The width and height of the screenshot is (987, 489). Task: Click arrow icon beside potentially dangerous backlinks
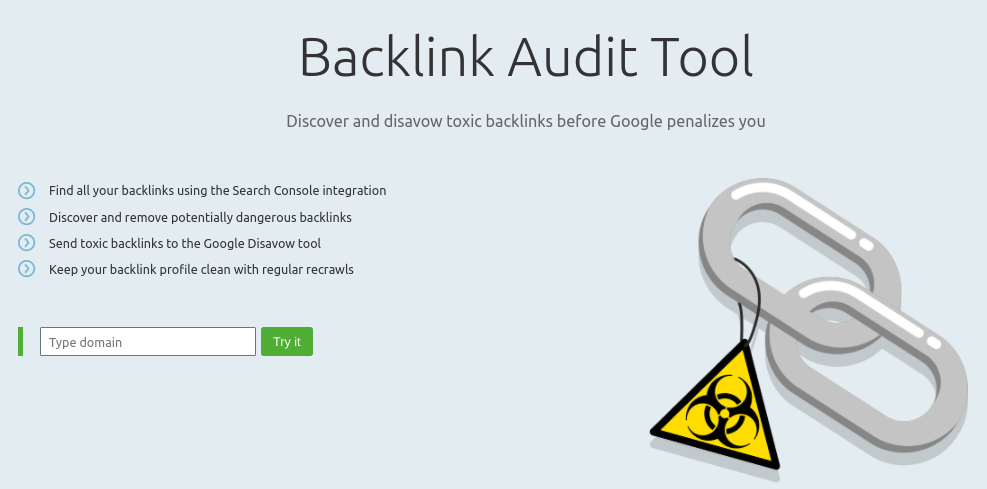(26, 217)
